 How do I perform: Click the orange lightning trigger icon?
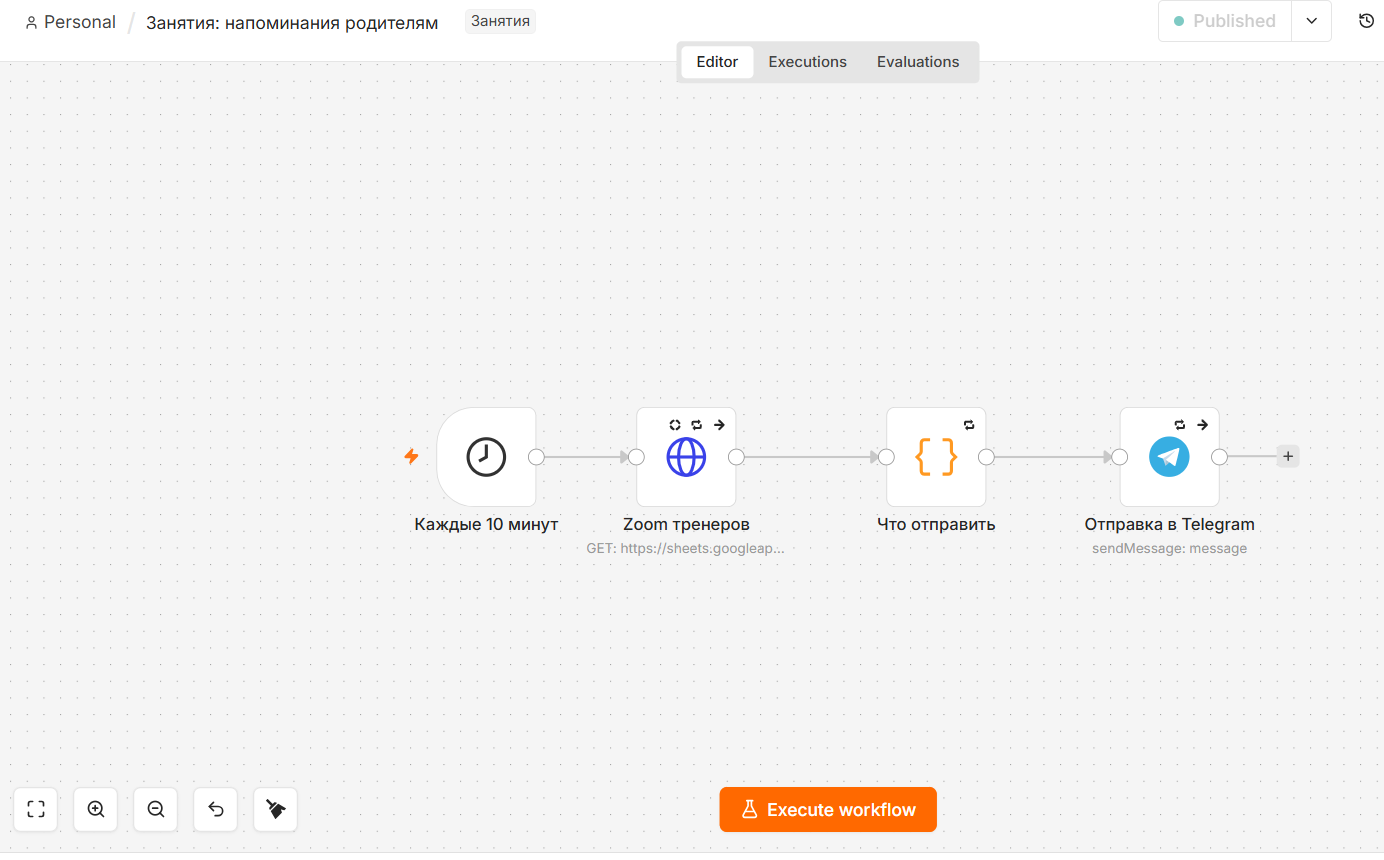click(x=411, y=457)
